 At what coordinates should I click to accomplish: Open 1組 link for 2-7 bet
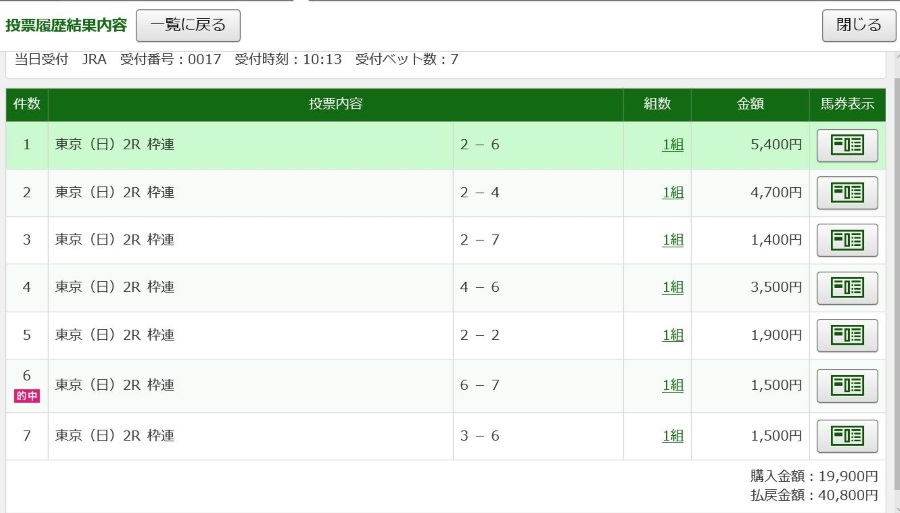tap(673, 240)
